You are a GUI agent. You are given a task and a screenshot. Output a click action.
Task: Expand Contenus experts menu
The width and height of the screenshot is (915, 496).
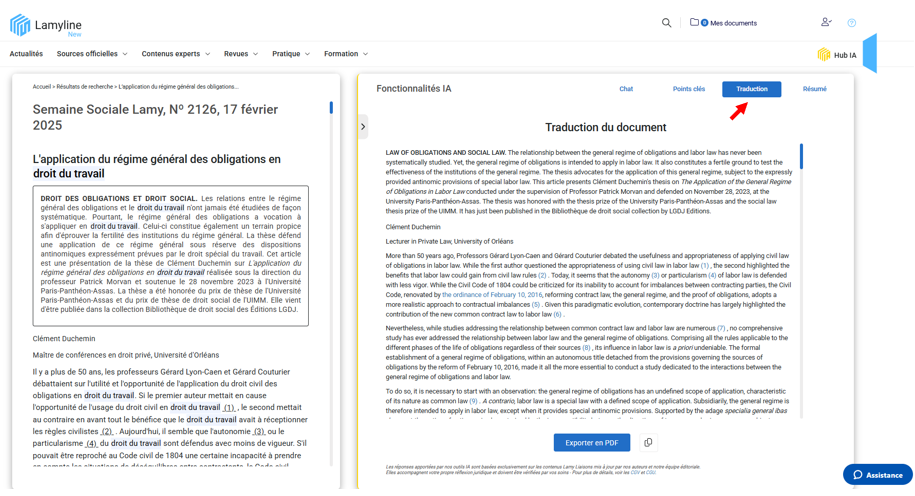[175, 54]
